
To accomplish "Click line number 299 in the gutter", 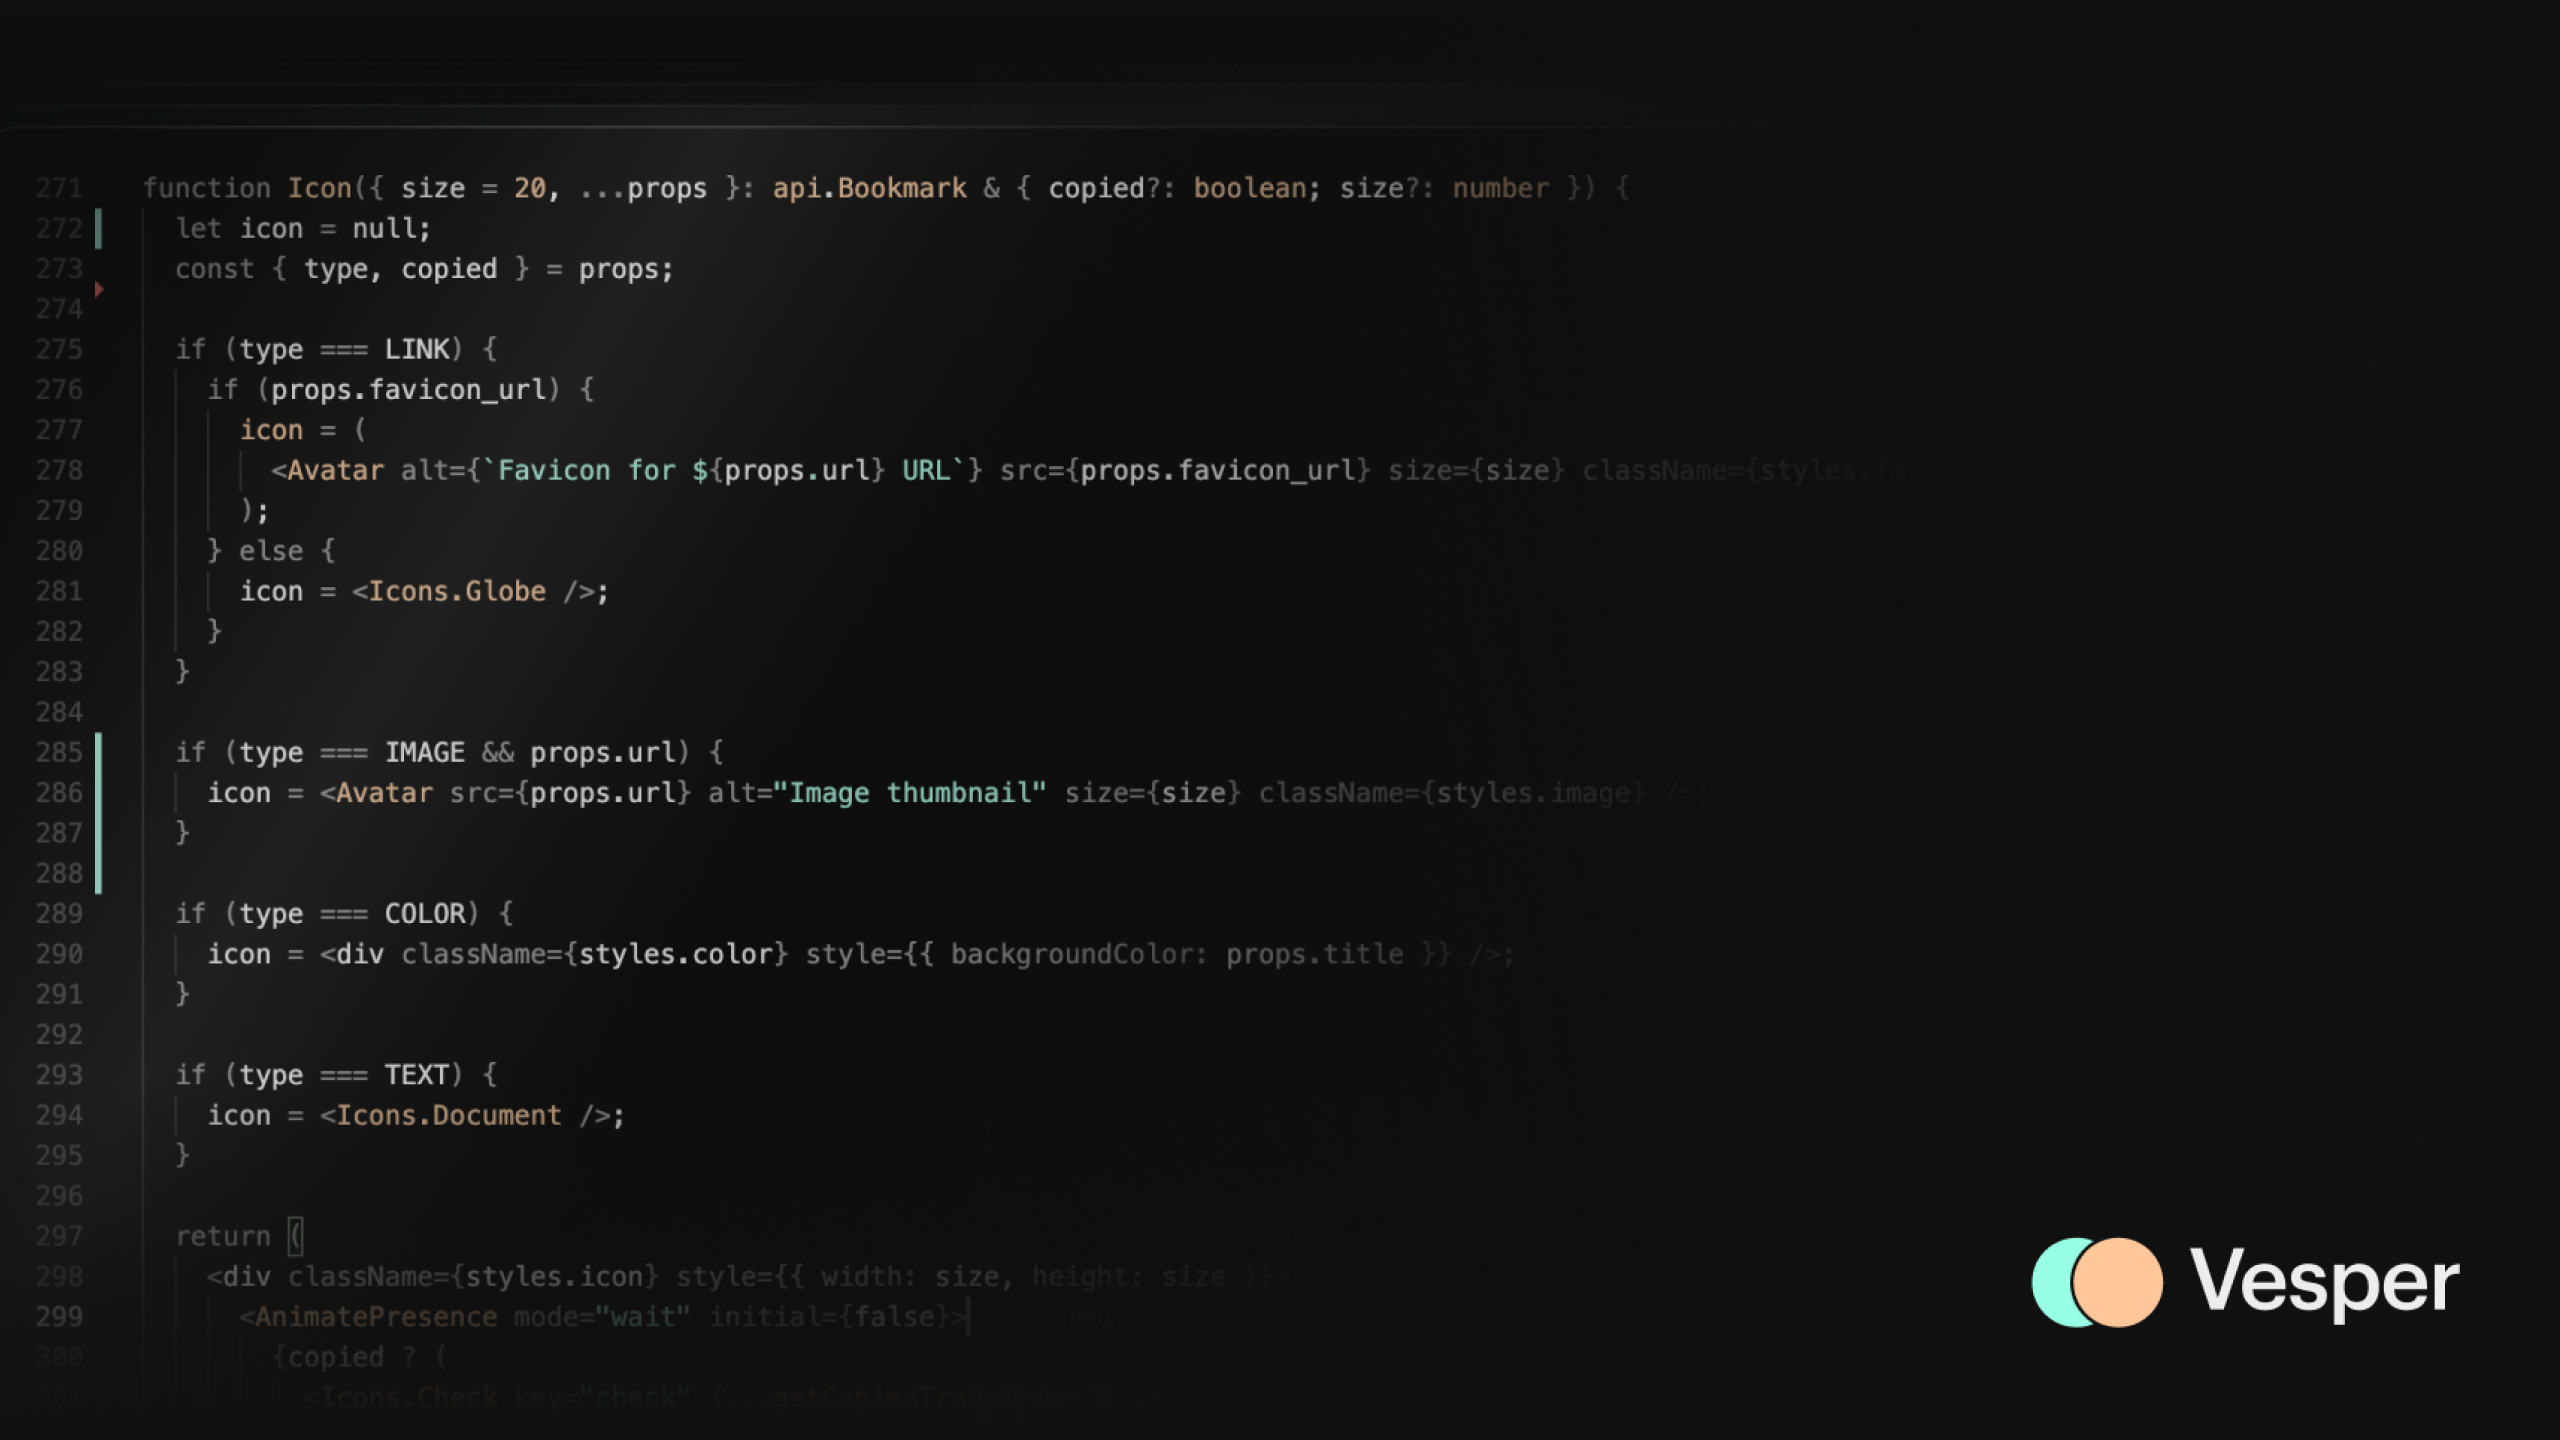I will (59, 1317).
